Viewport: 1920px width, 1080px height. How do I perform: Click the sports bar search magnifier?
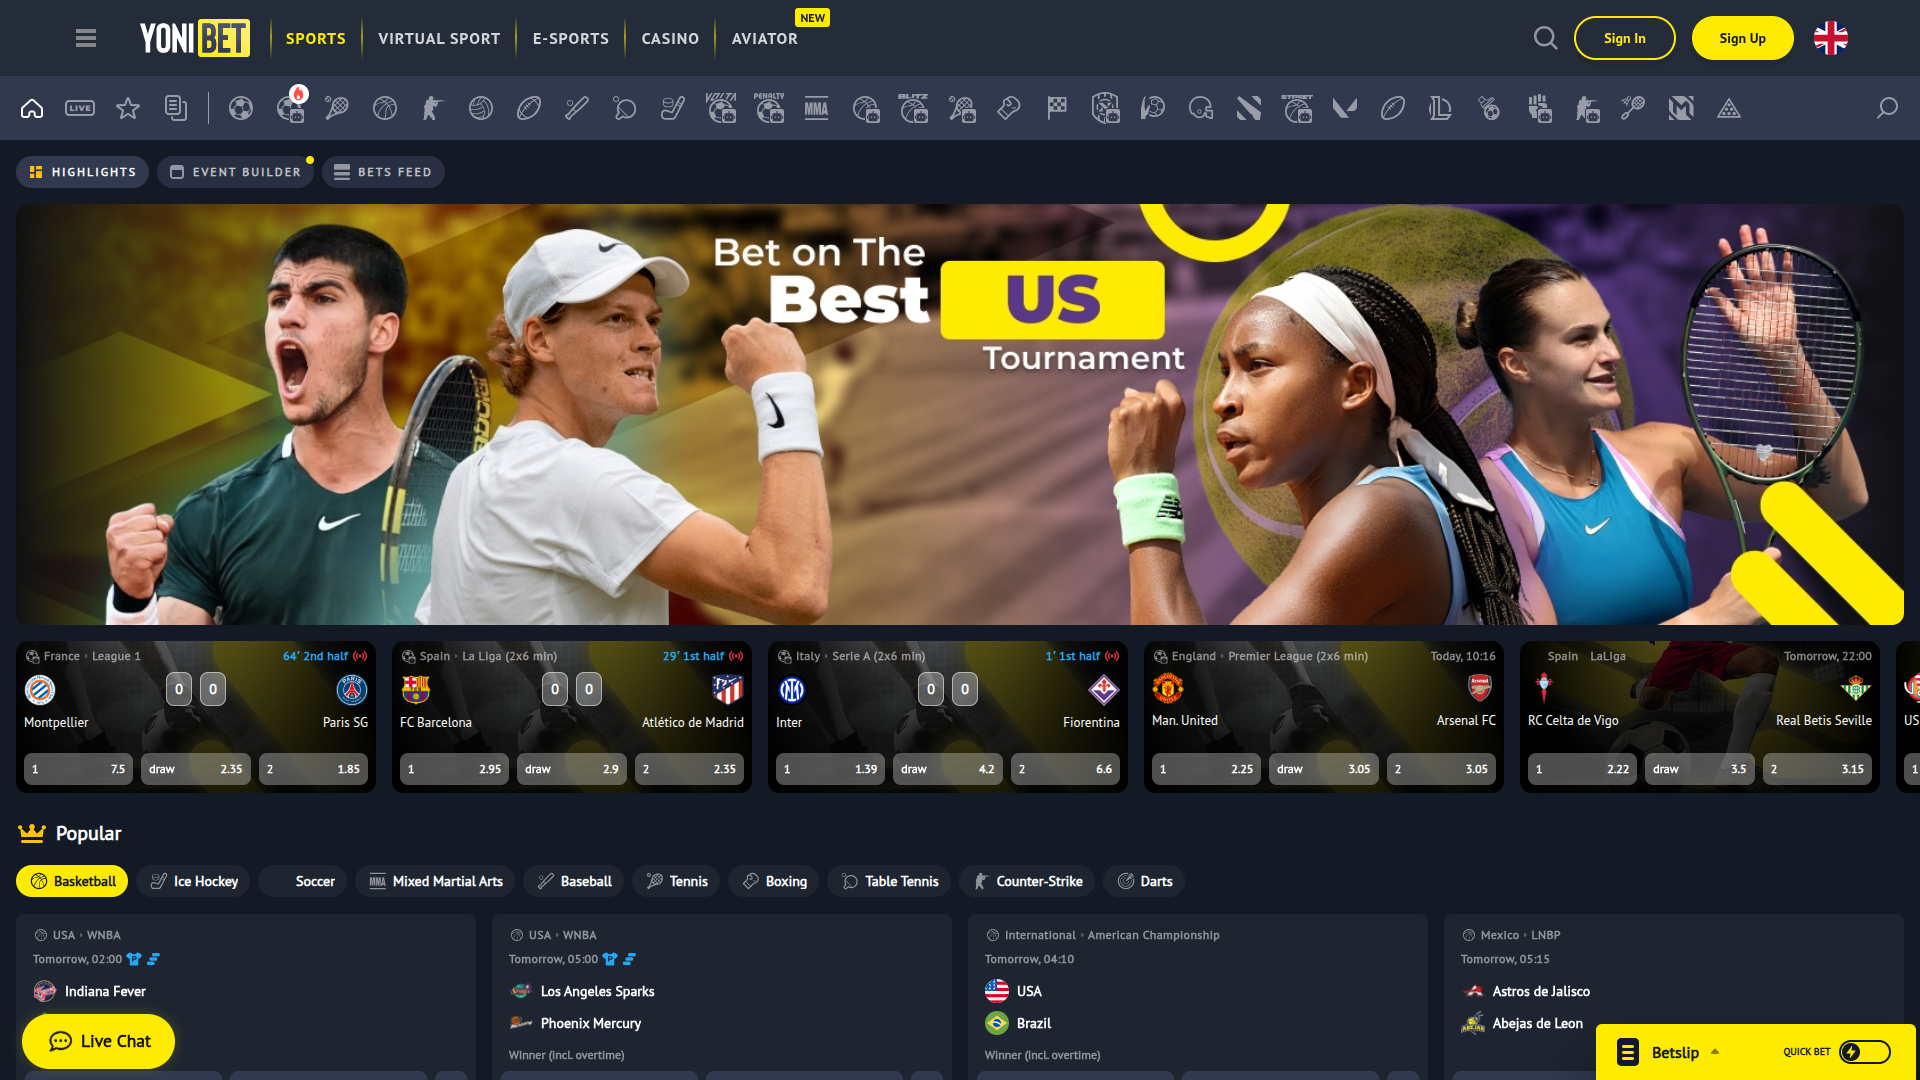[1887, 108]
